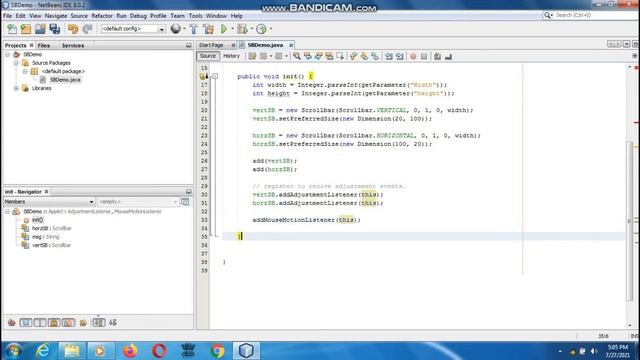Viewport: 640px width, 360px height.
Task: Open the Refactor menu
Action: coord(102,16)
